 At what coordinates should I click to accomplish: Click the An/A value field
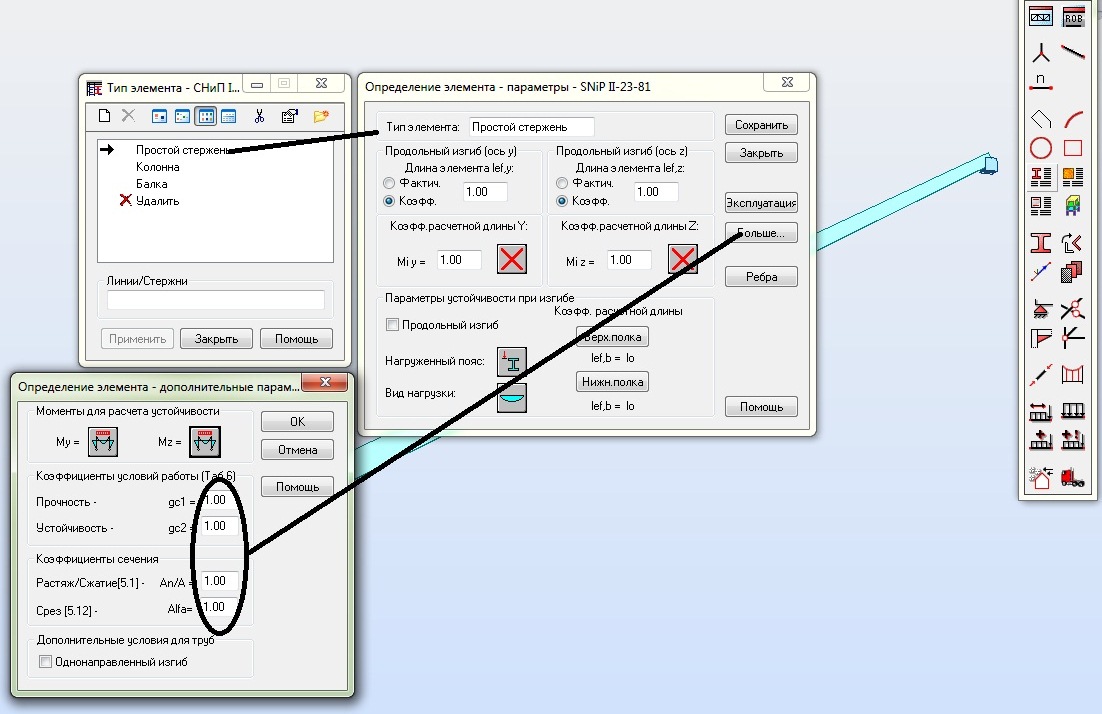click(219, 581)
